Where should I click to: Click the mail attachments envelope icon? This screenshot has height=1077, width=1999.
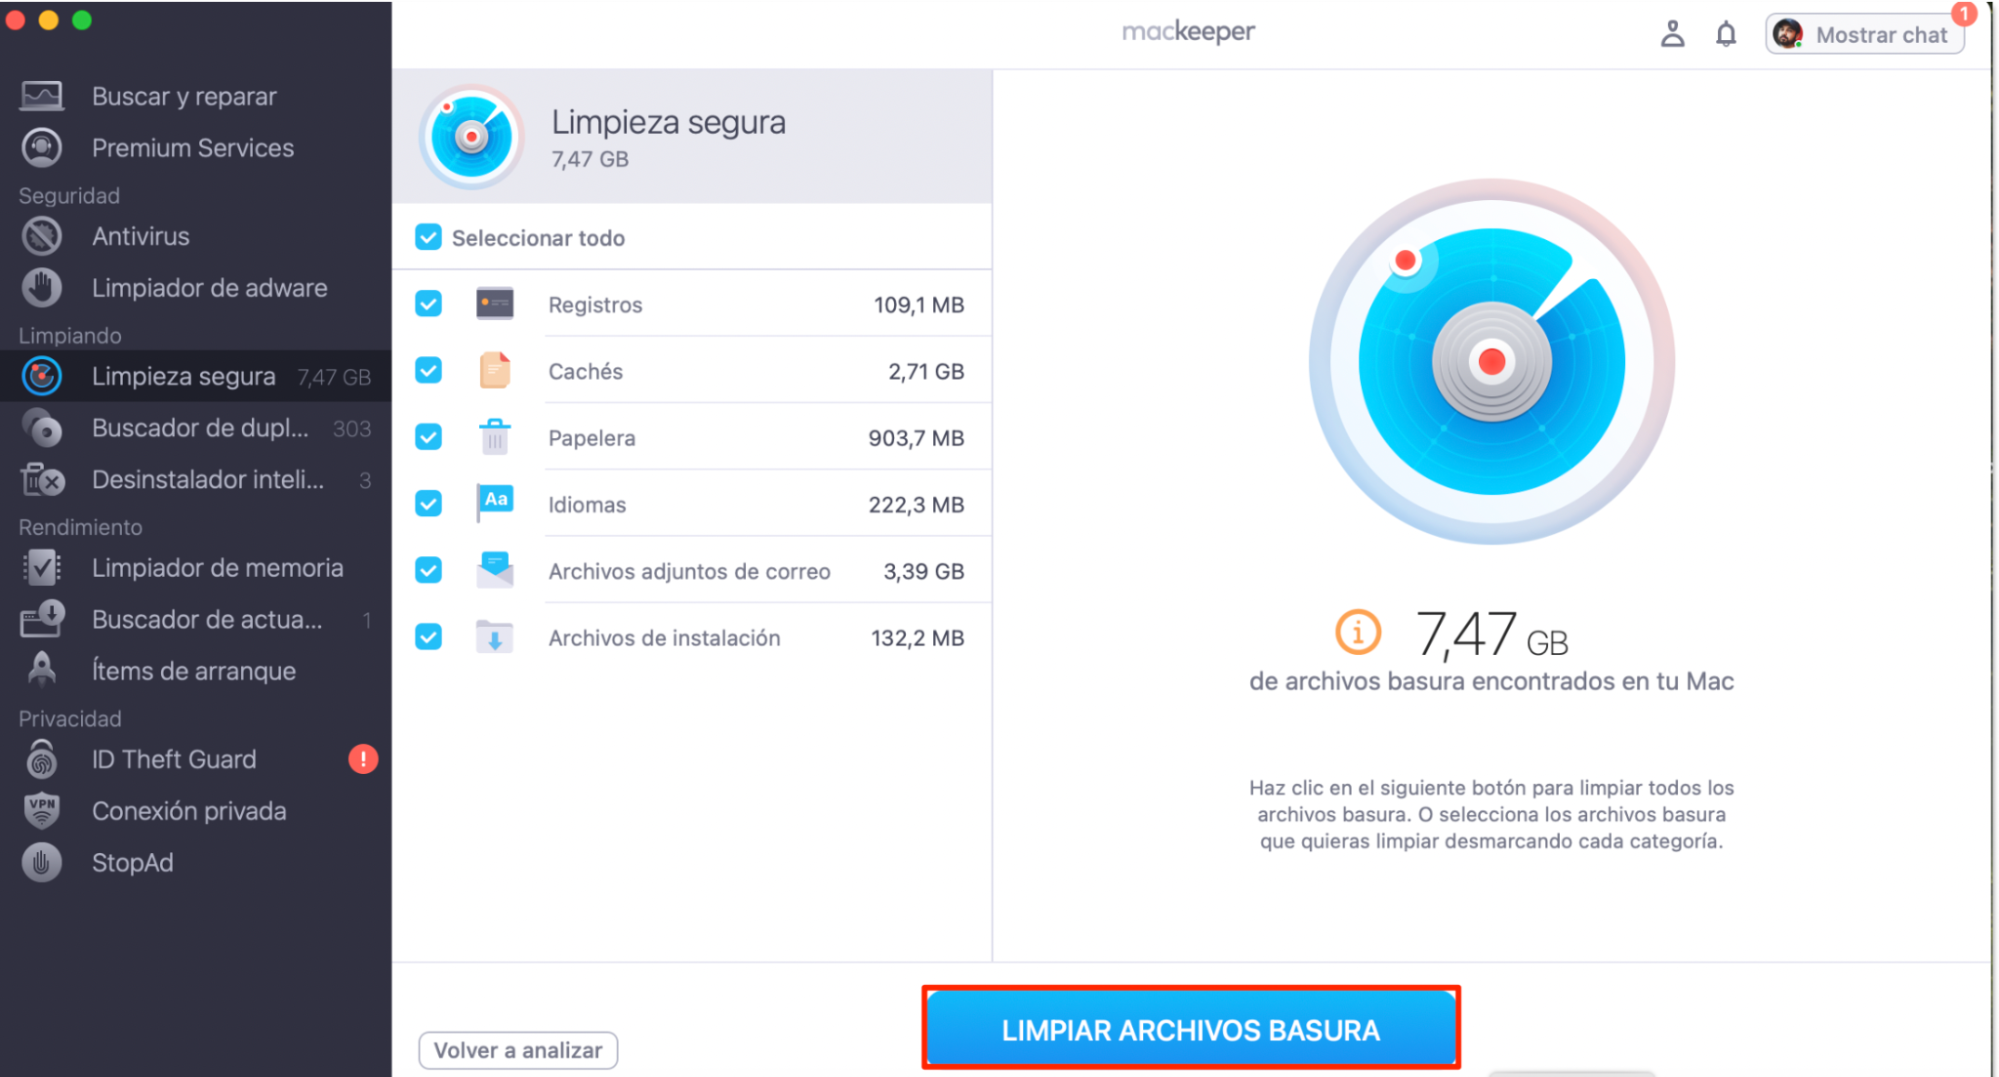point(494,570)
